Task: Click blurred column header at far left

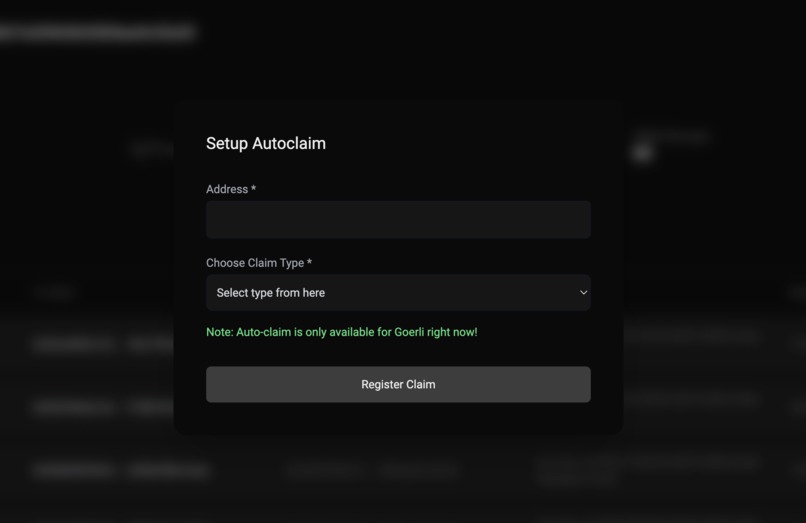Action: coord(54,293)
